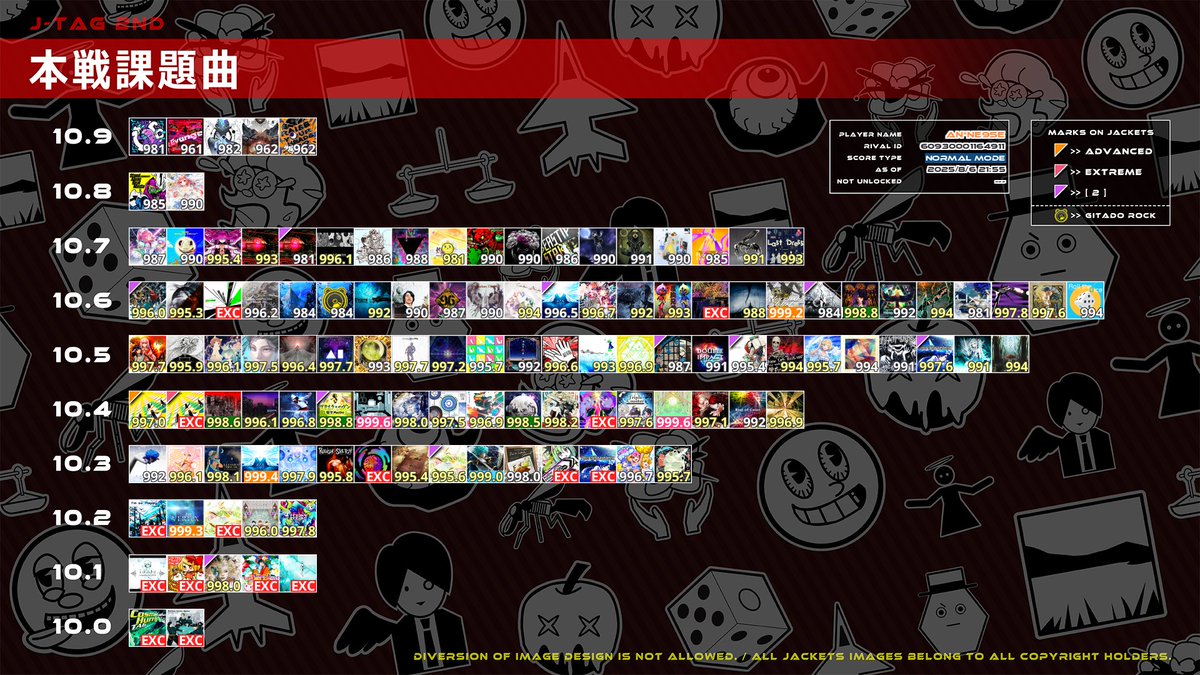Select the 10.5 row jacket scored 997.5
Viewport: 1200px width, 675px height.
click(x=261, y=355)
